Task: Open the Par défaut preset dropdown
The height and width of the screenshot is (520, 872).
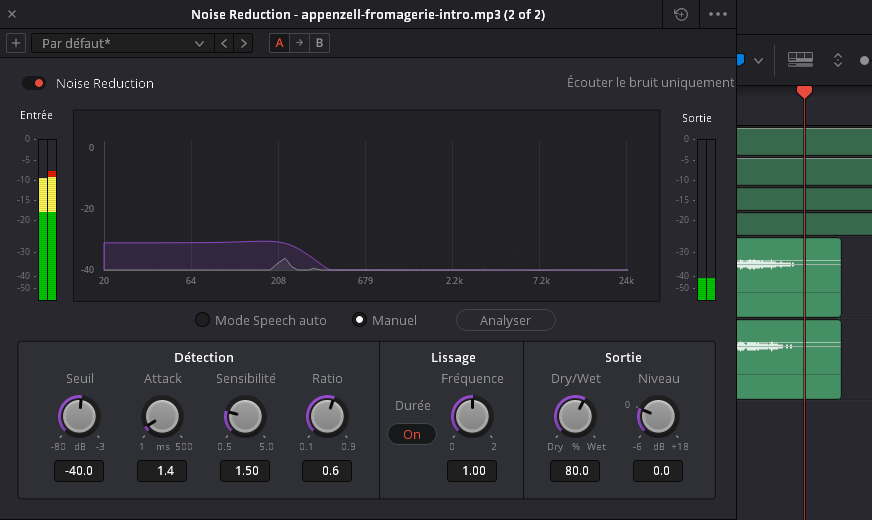Action: coord(122,43)
